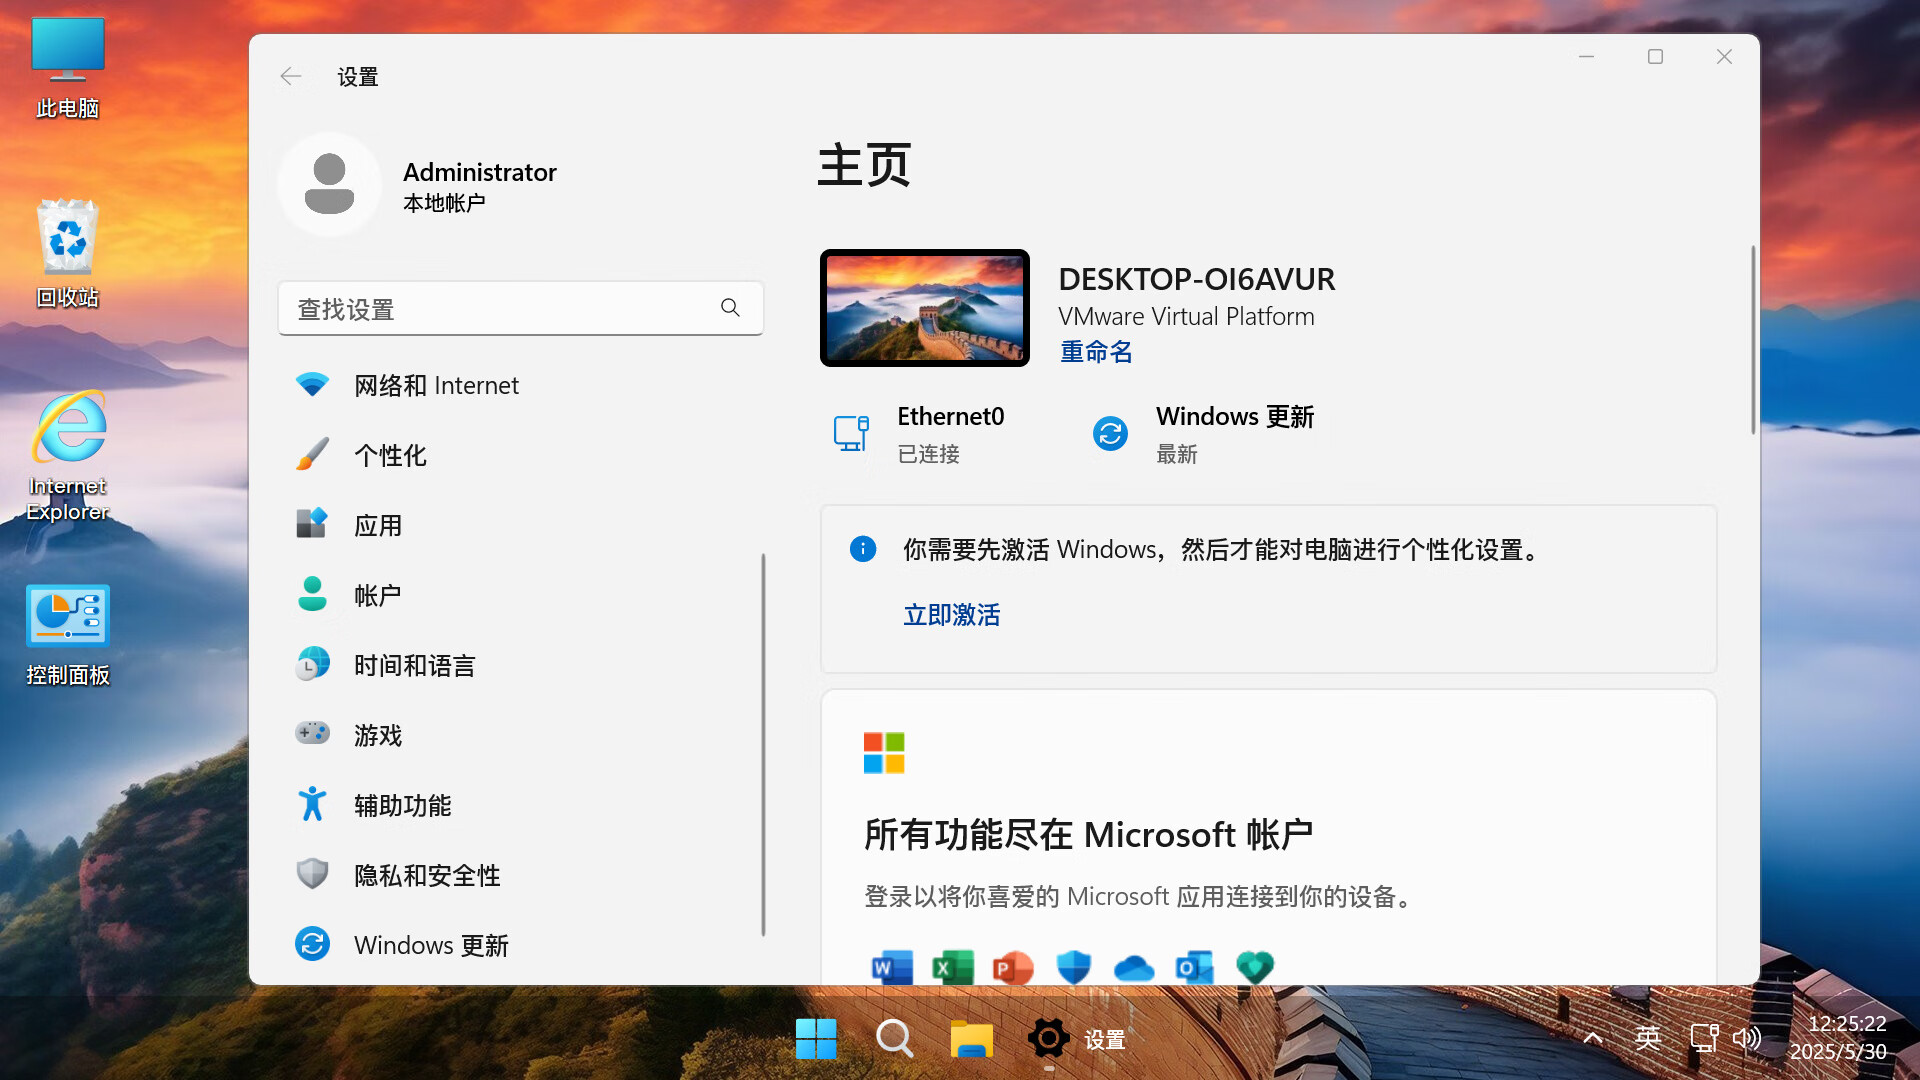Click the OneDrive cloud icon

pos(1133,967)
